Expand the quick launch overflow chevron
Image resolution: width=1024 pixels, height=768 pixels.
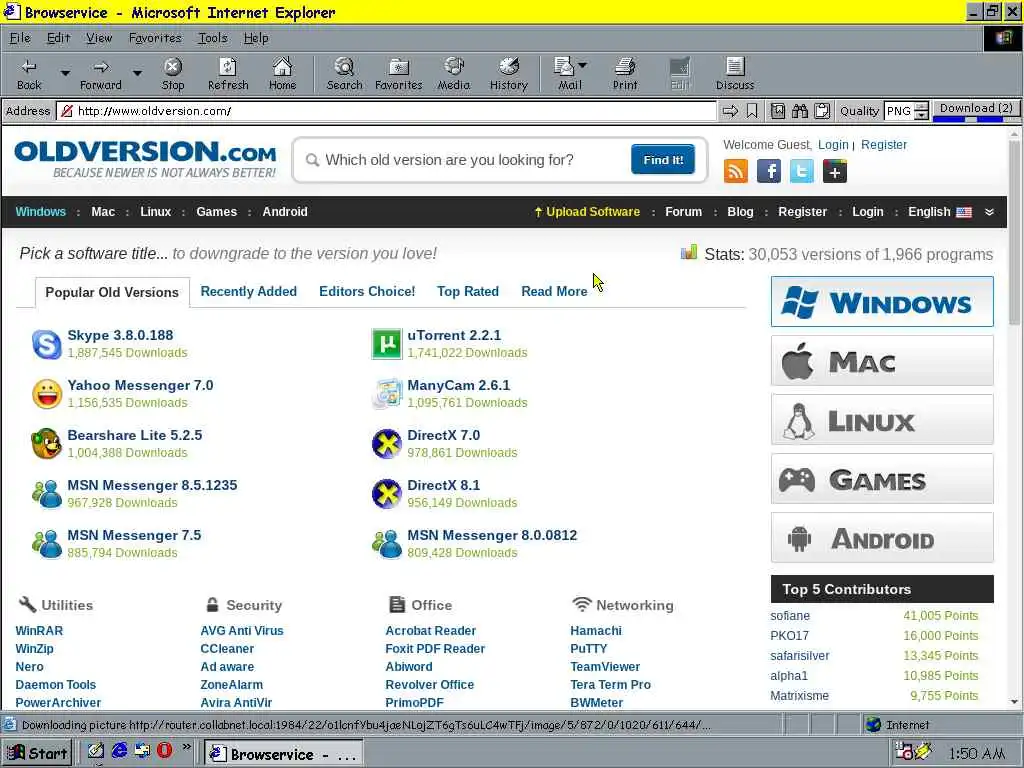(187, 746)
